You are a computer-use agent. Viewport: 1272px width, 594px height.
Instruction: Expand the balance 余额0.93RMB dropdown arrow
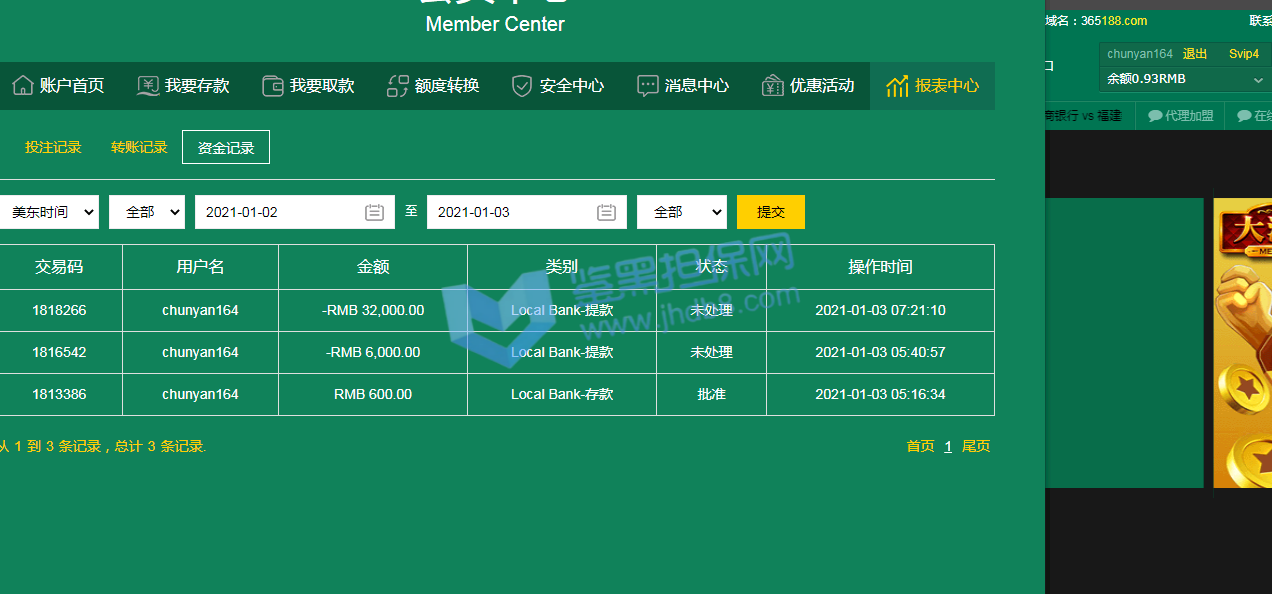coord(1258,79)
